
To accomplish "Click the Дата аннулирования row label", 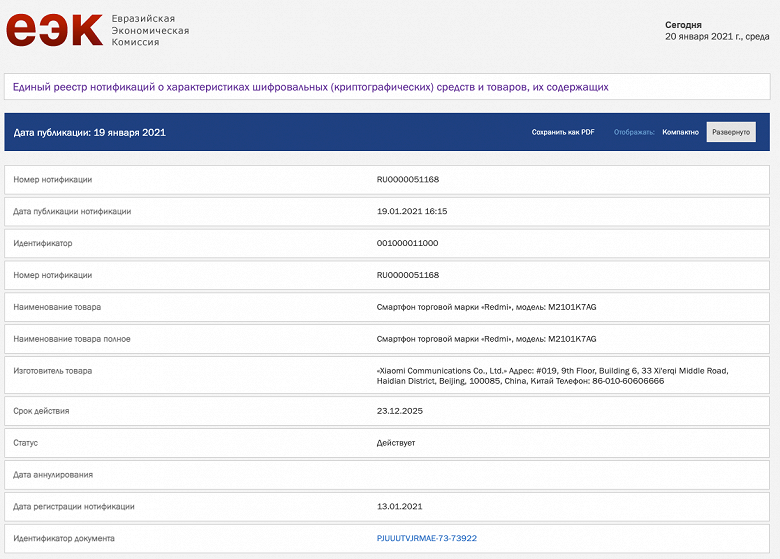I will click(x=53, y=474).
